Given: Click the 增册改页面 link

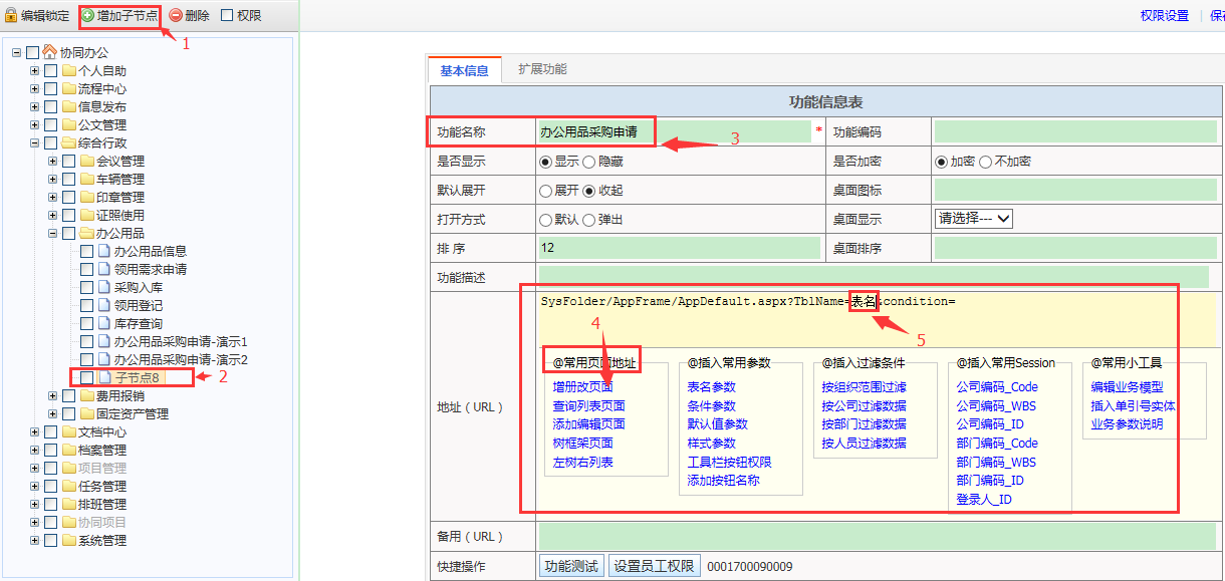Looking at the screenshot, I should 583,387.
